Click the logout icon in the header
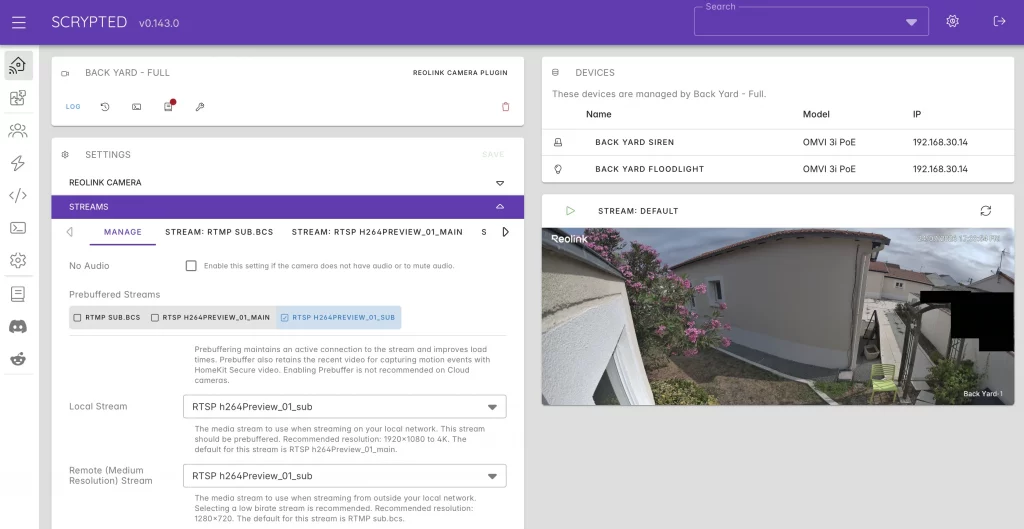 click(x=999, y=22)
